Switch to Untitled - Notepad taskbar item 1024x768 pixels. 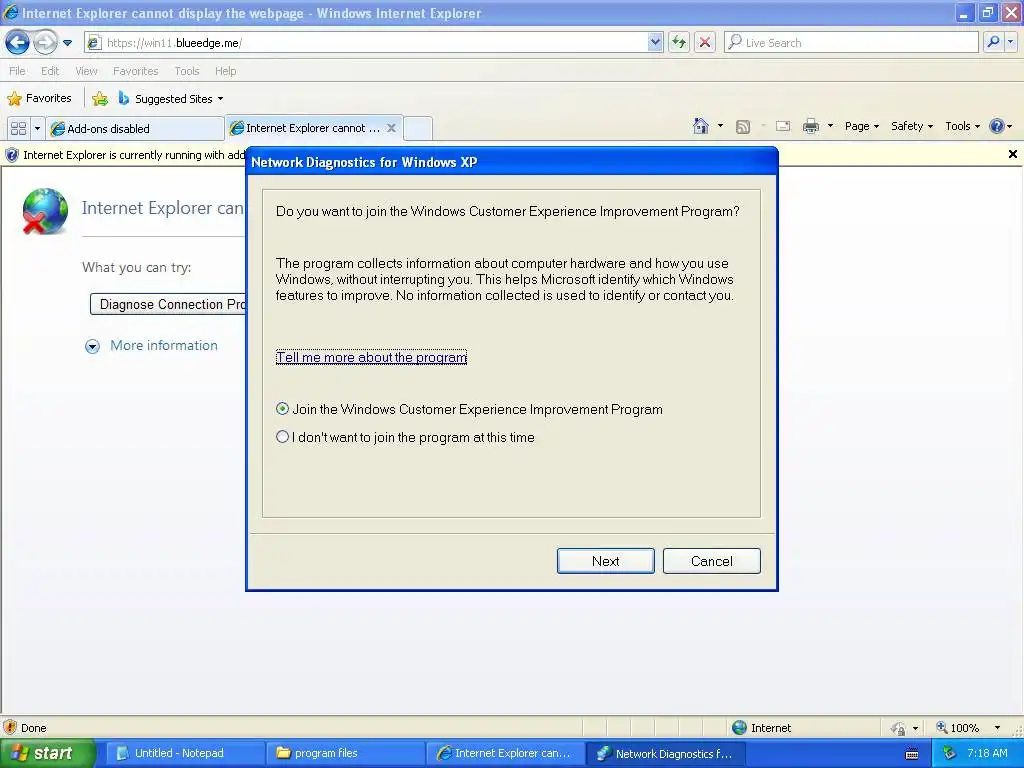(184, 754)
